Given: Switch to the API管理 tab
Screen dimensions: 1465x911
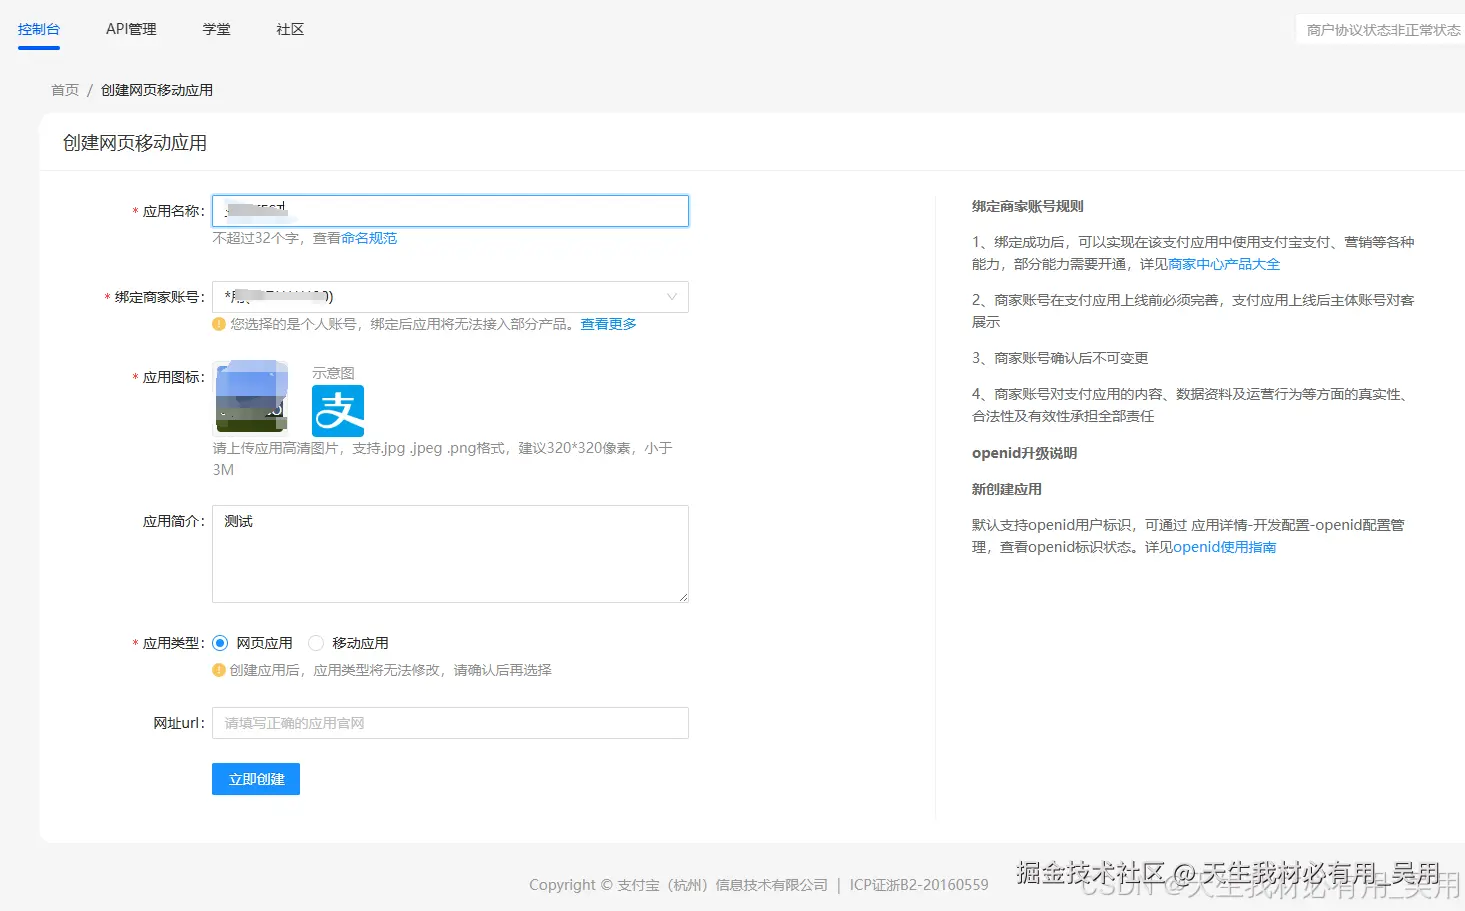Looking at the screenshot, I should 131,29.
